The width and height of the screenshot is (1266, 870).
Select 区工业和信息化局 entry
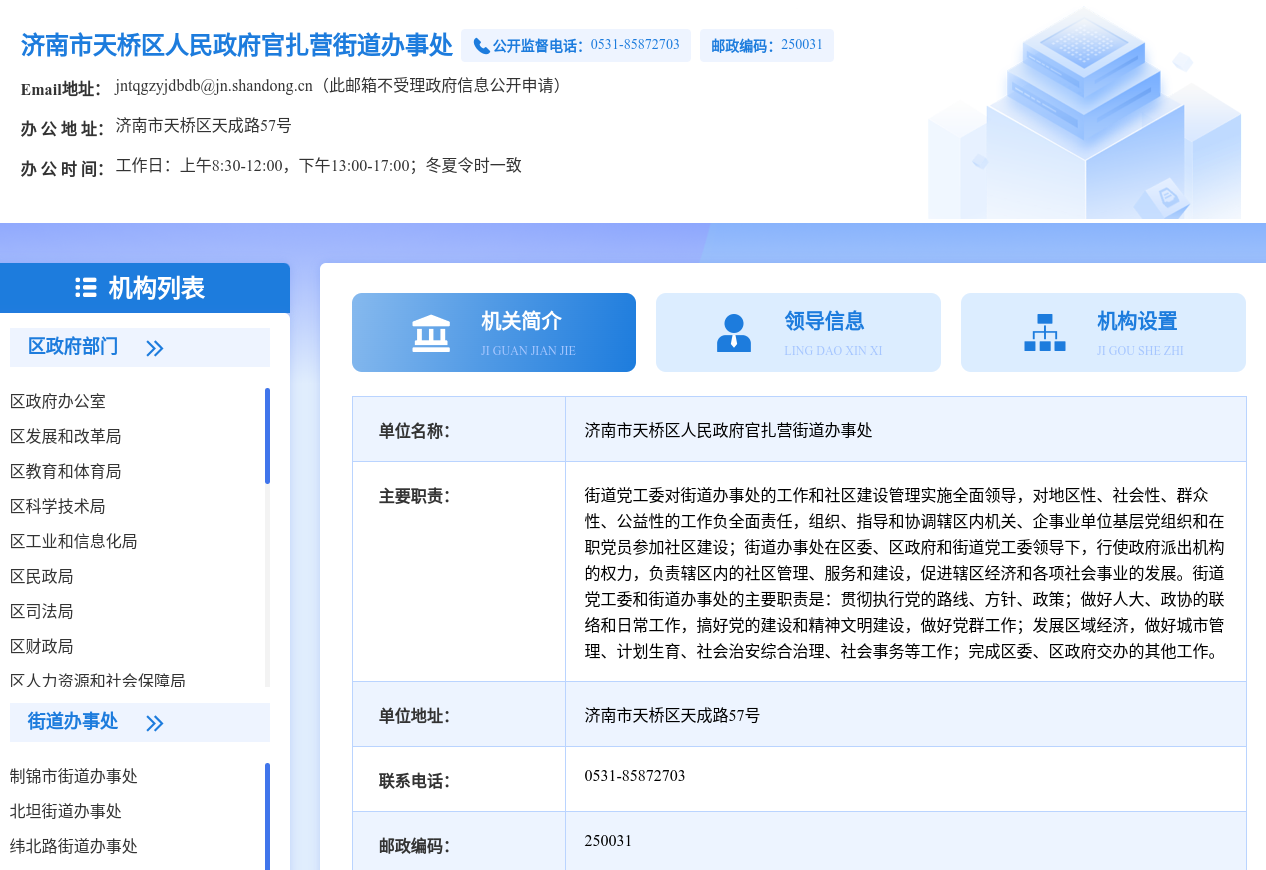point(74,541)
